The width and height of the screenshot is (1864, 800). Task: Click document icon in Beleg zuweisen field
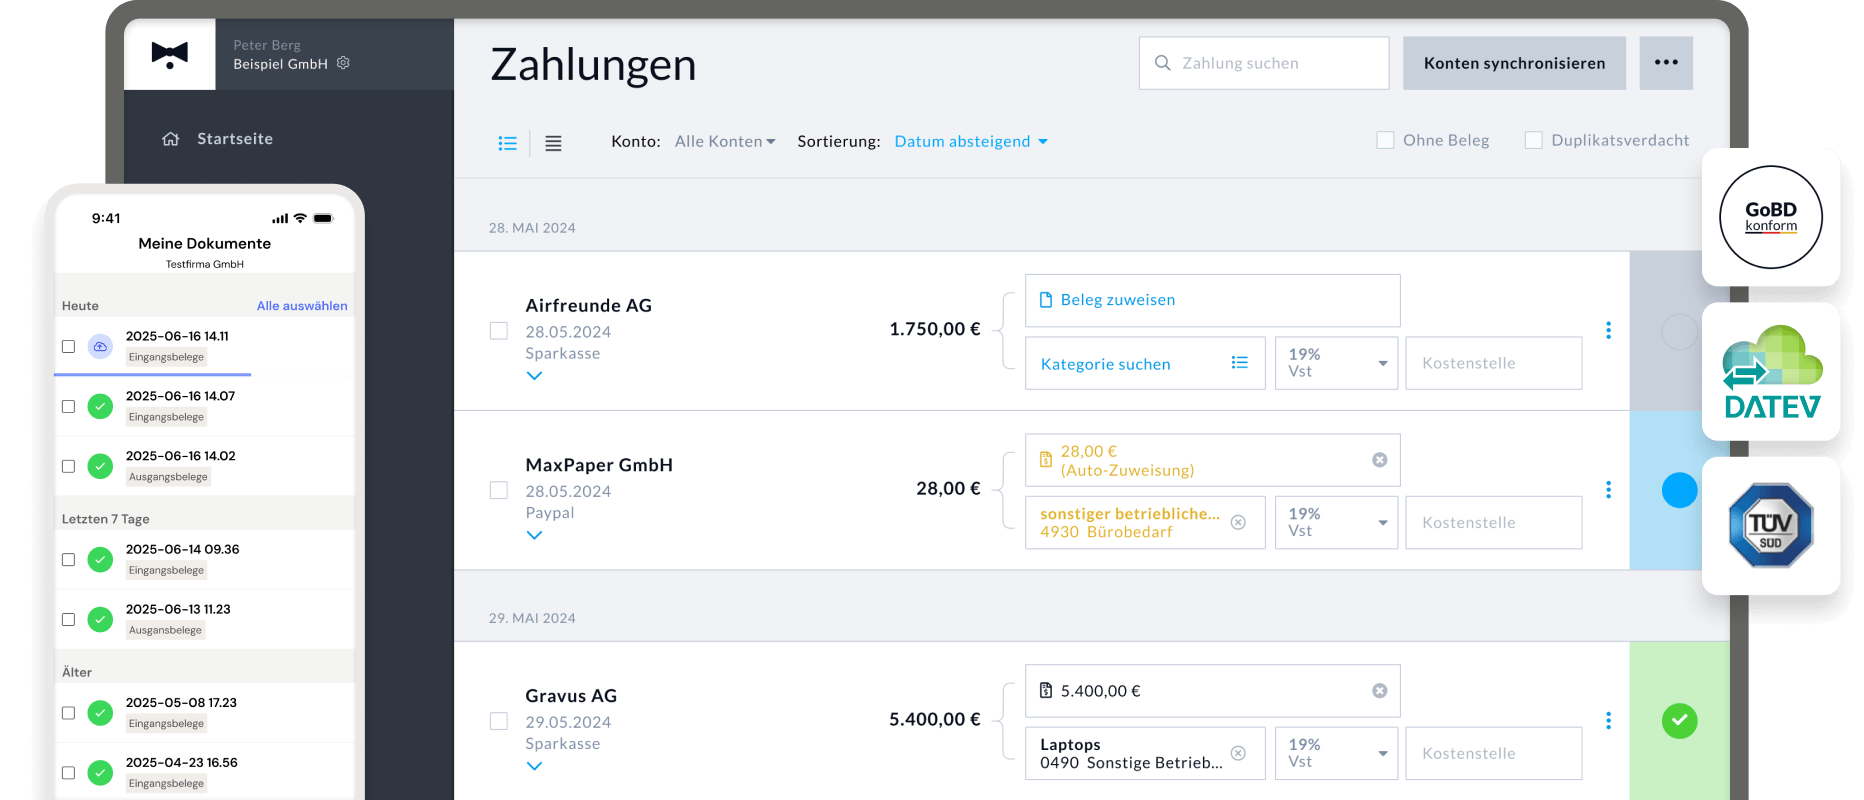pos(1046,300)
